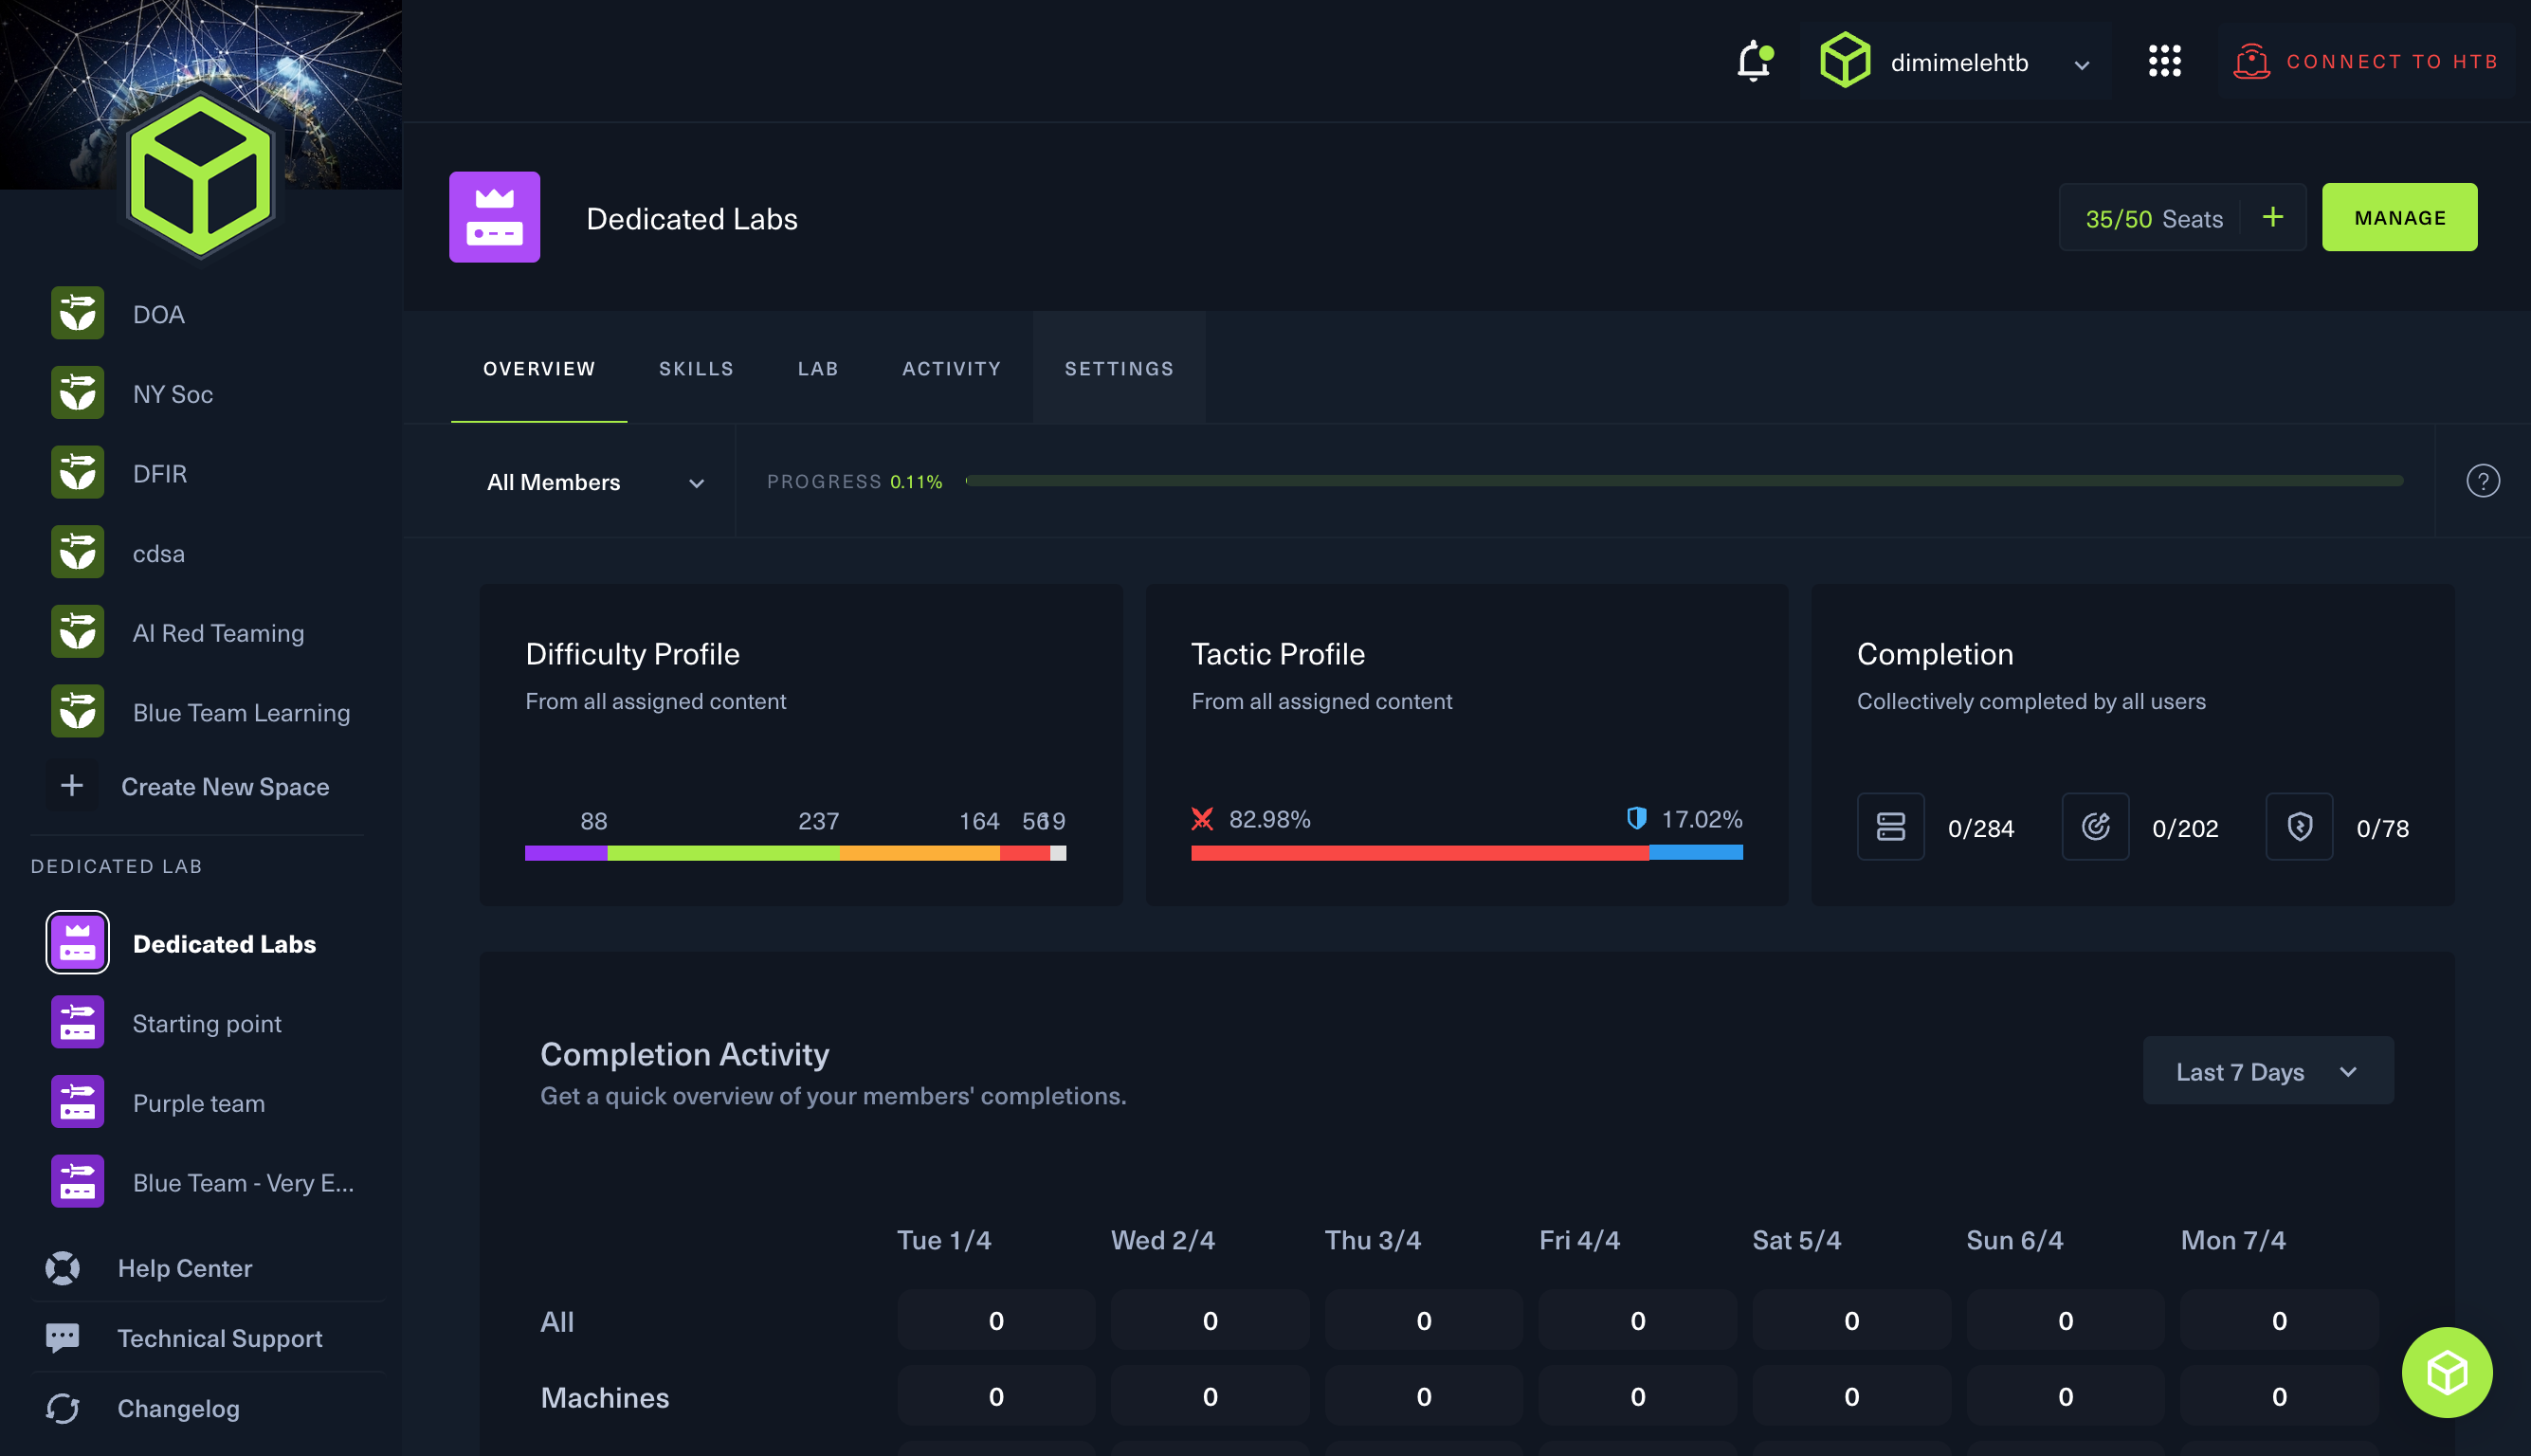Screen dimensions: 2531x1456
Task: Click the progress help question mark icon
Action: click(x=2482, y=481)
